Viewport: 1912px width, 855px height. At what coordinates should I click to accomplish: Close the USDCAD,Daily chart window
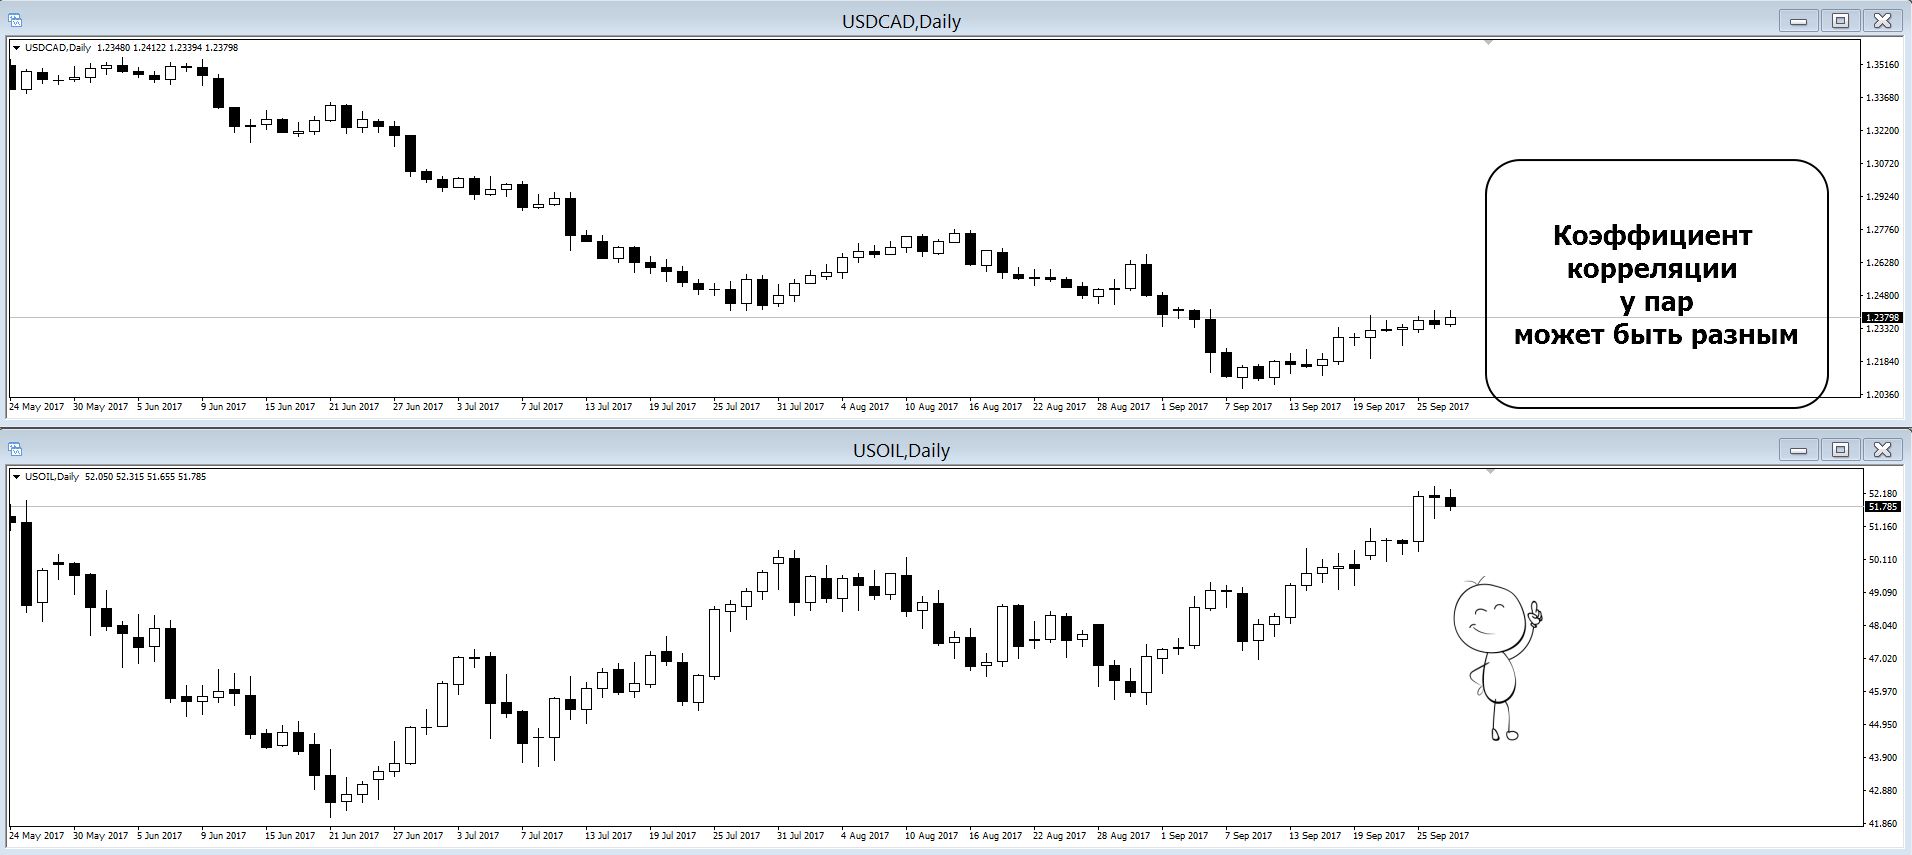(1882, 21)
